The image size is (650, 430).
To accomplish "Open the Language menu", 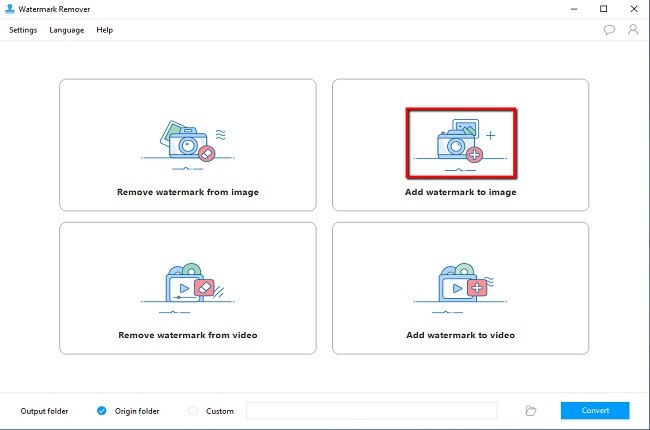I will point(66,30).
